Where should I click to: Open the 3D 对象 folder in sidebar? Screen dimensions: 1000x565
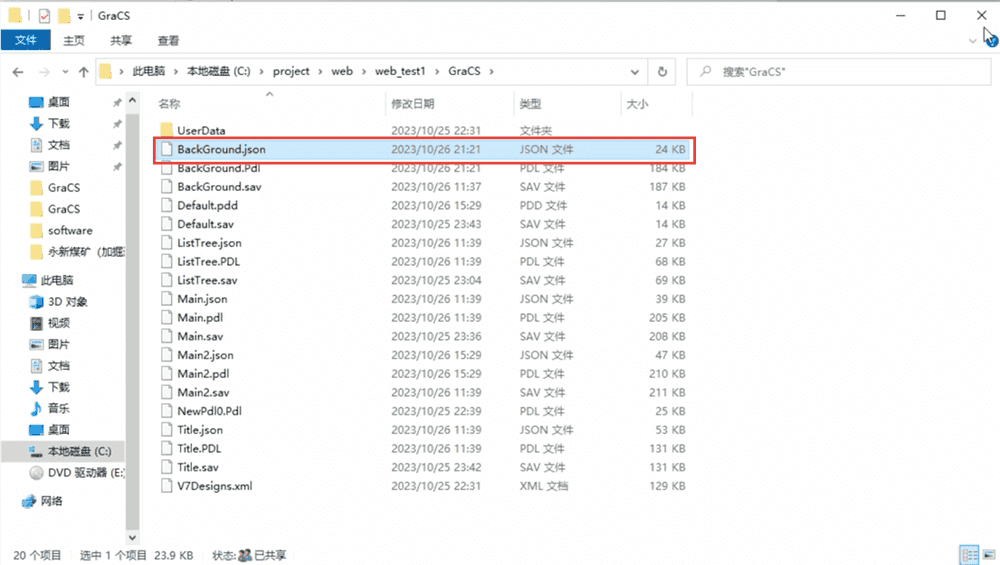67,301
